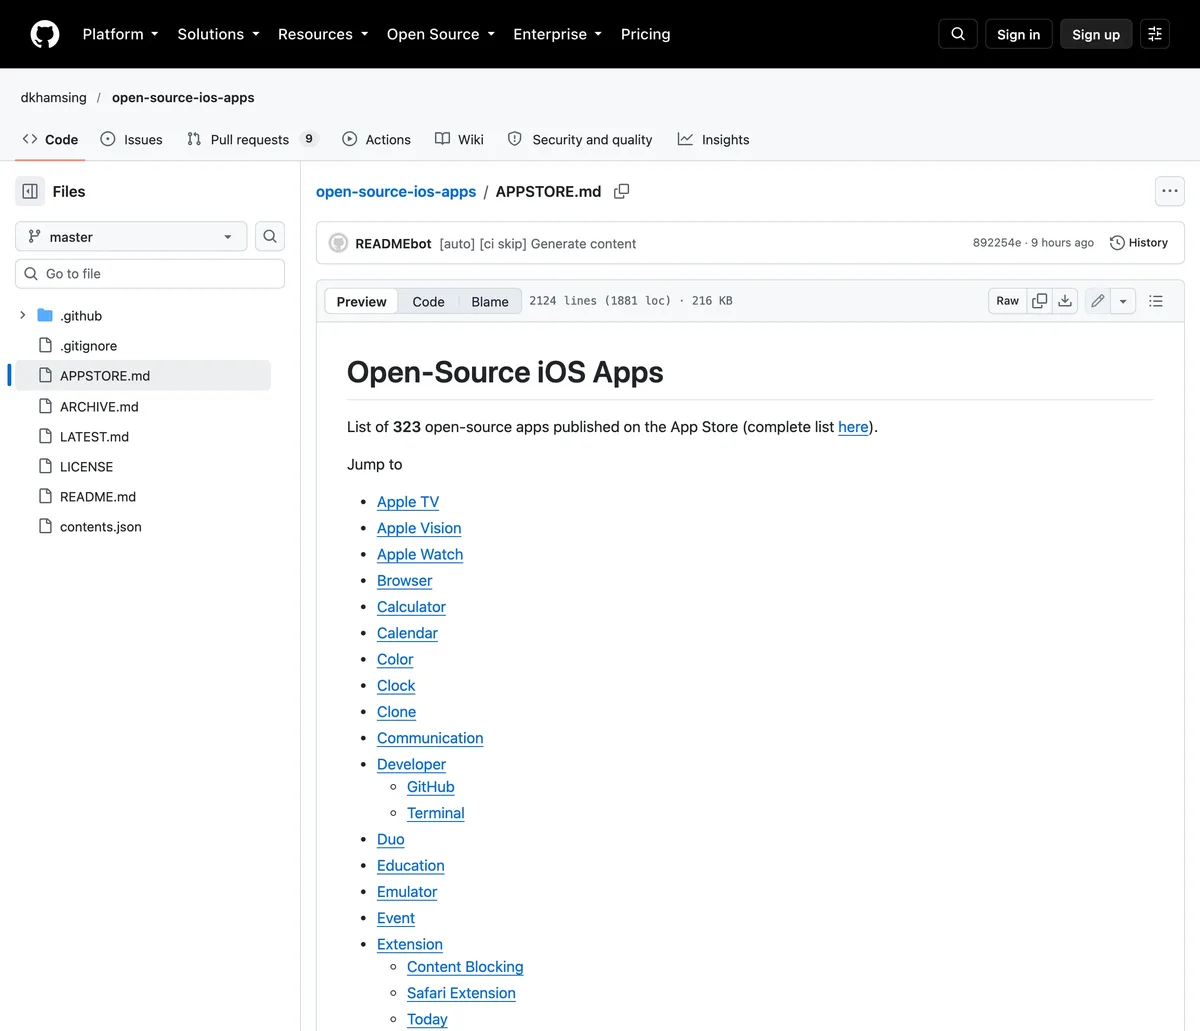Screen dimensions: 1200x1031
Task: Open open-source-ios-apps repository title link
Action: [x=183, y=98]
